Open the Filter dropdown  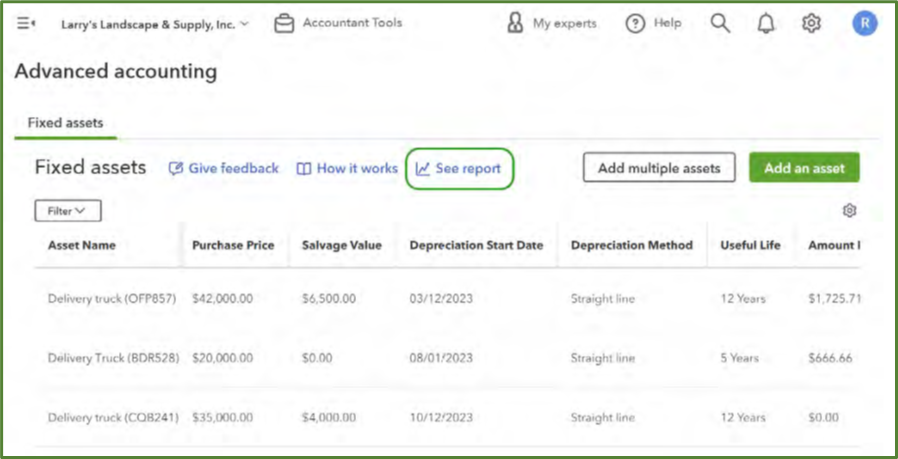(68, 211)
